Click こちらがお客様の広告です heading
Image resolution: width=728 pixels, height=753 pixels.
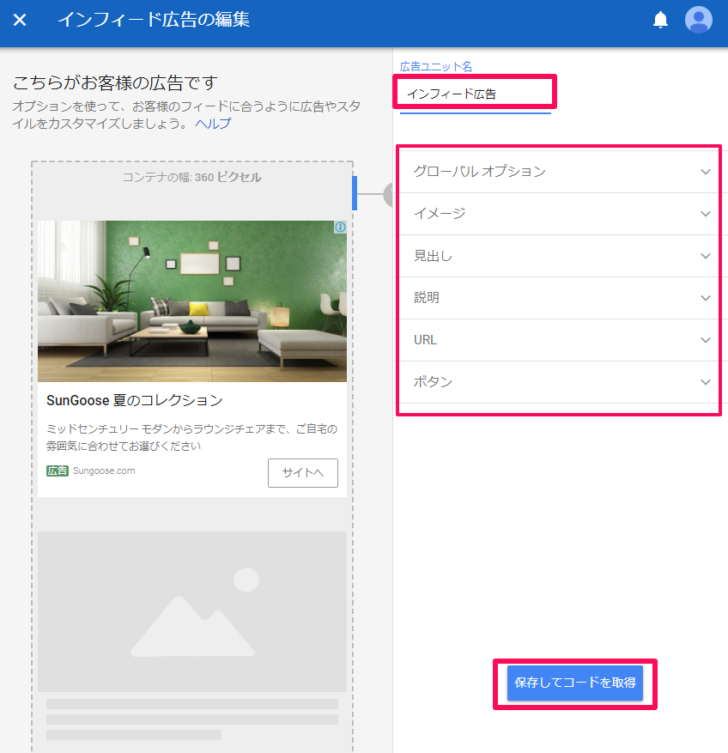pos(115,83)
